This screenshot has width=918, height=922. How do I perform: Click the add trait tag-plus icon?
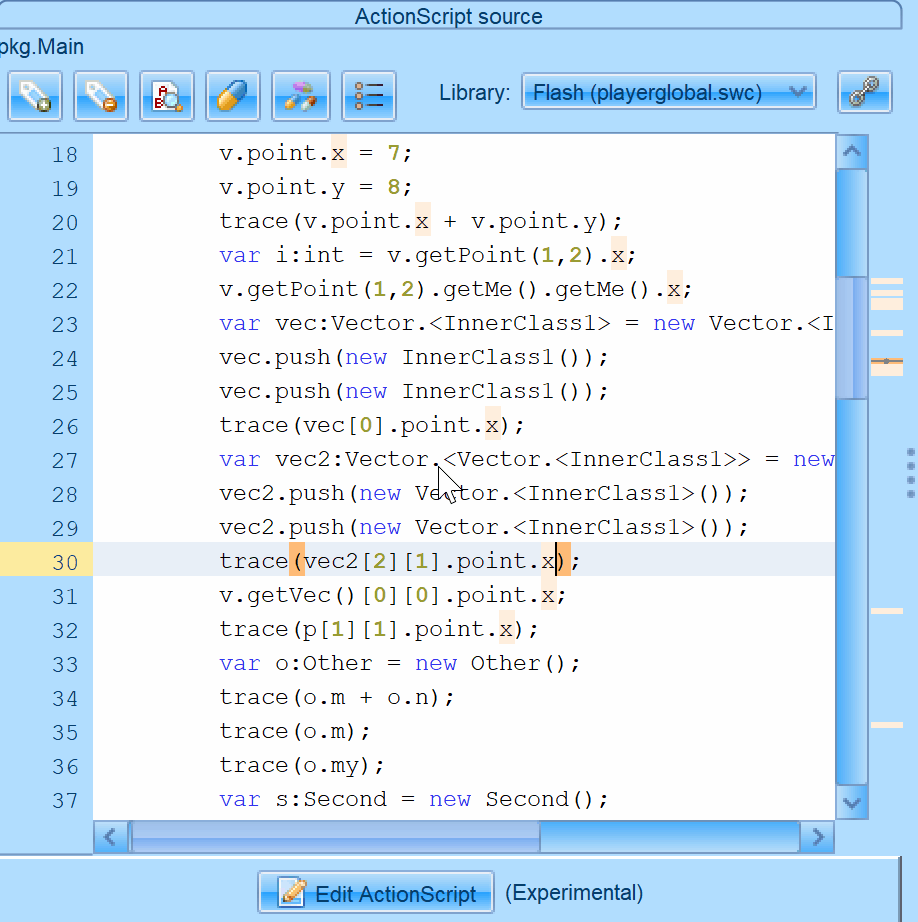[x=35, y=96]
